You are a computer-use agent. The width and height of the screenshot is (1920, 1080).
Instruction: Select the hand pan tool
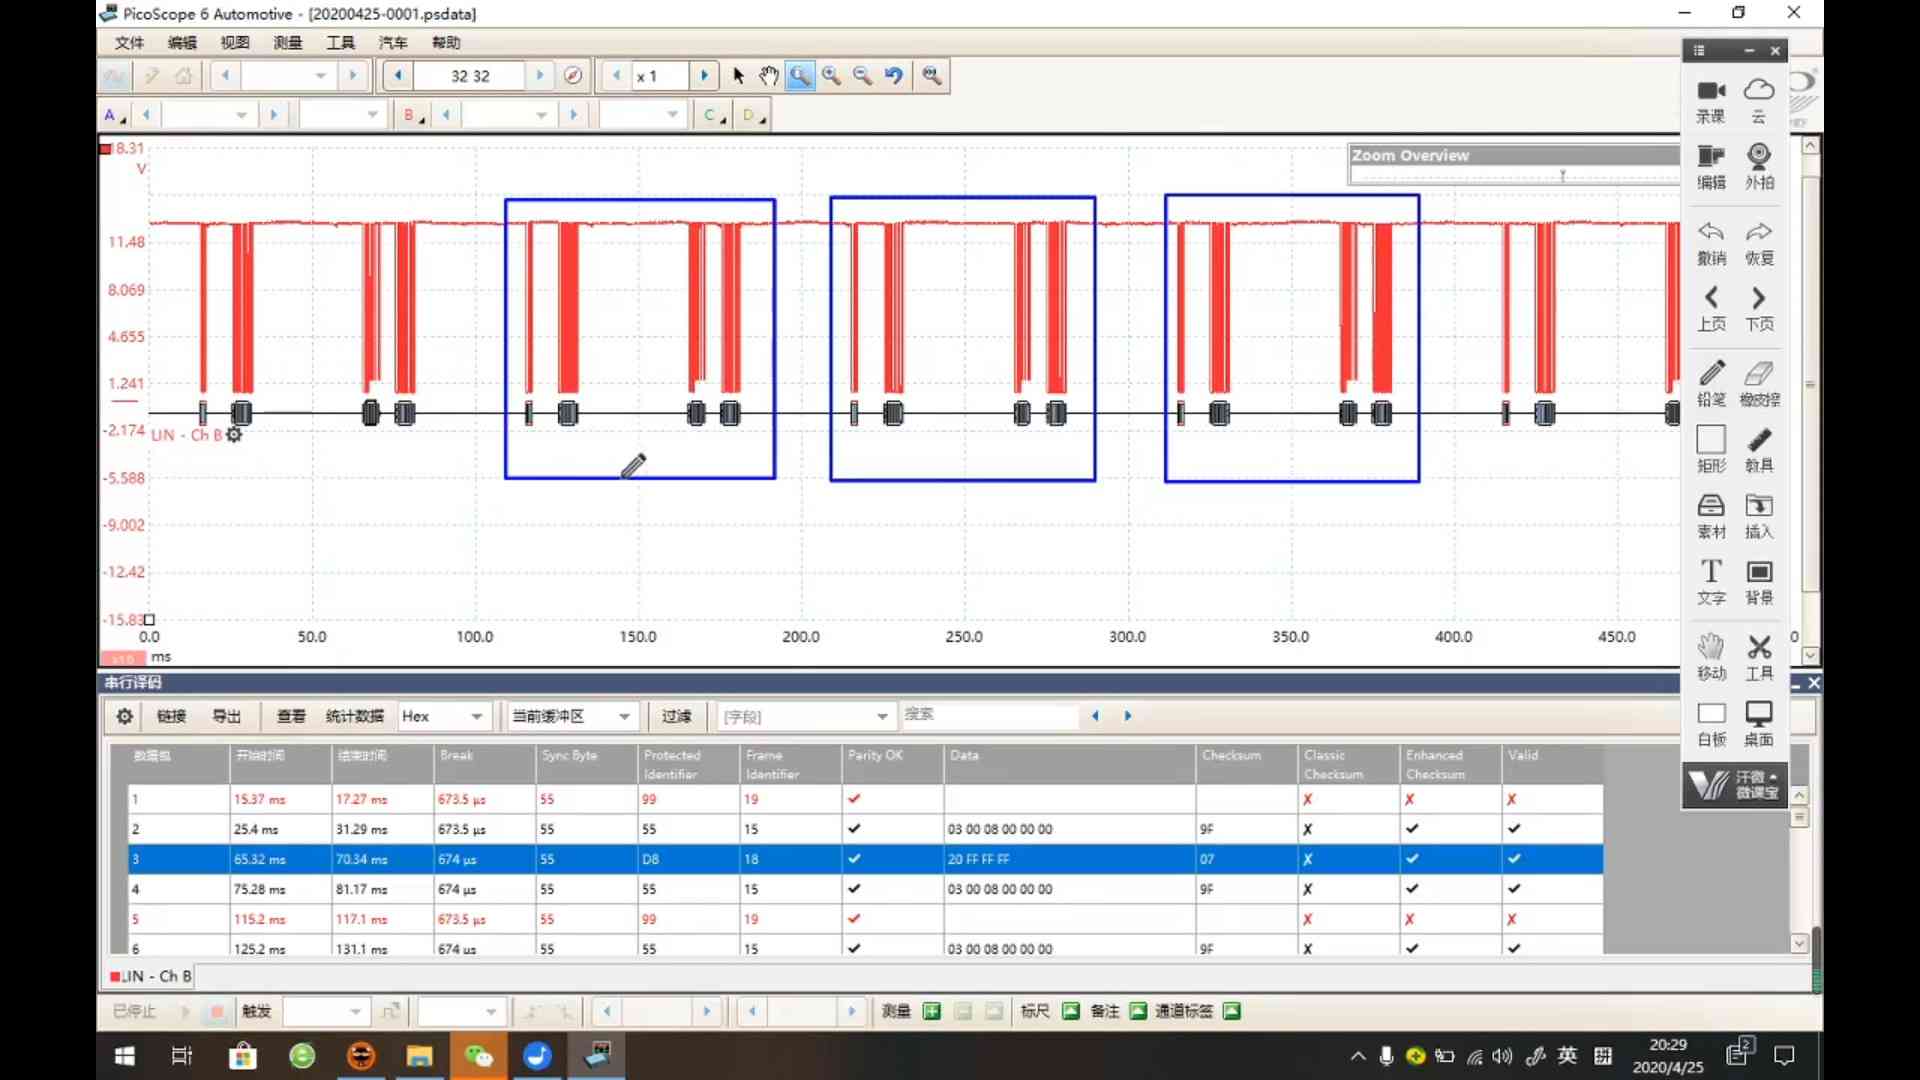(768, 76)
